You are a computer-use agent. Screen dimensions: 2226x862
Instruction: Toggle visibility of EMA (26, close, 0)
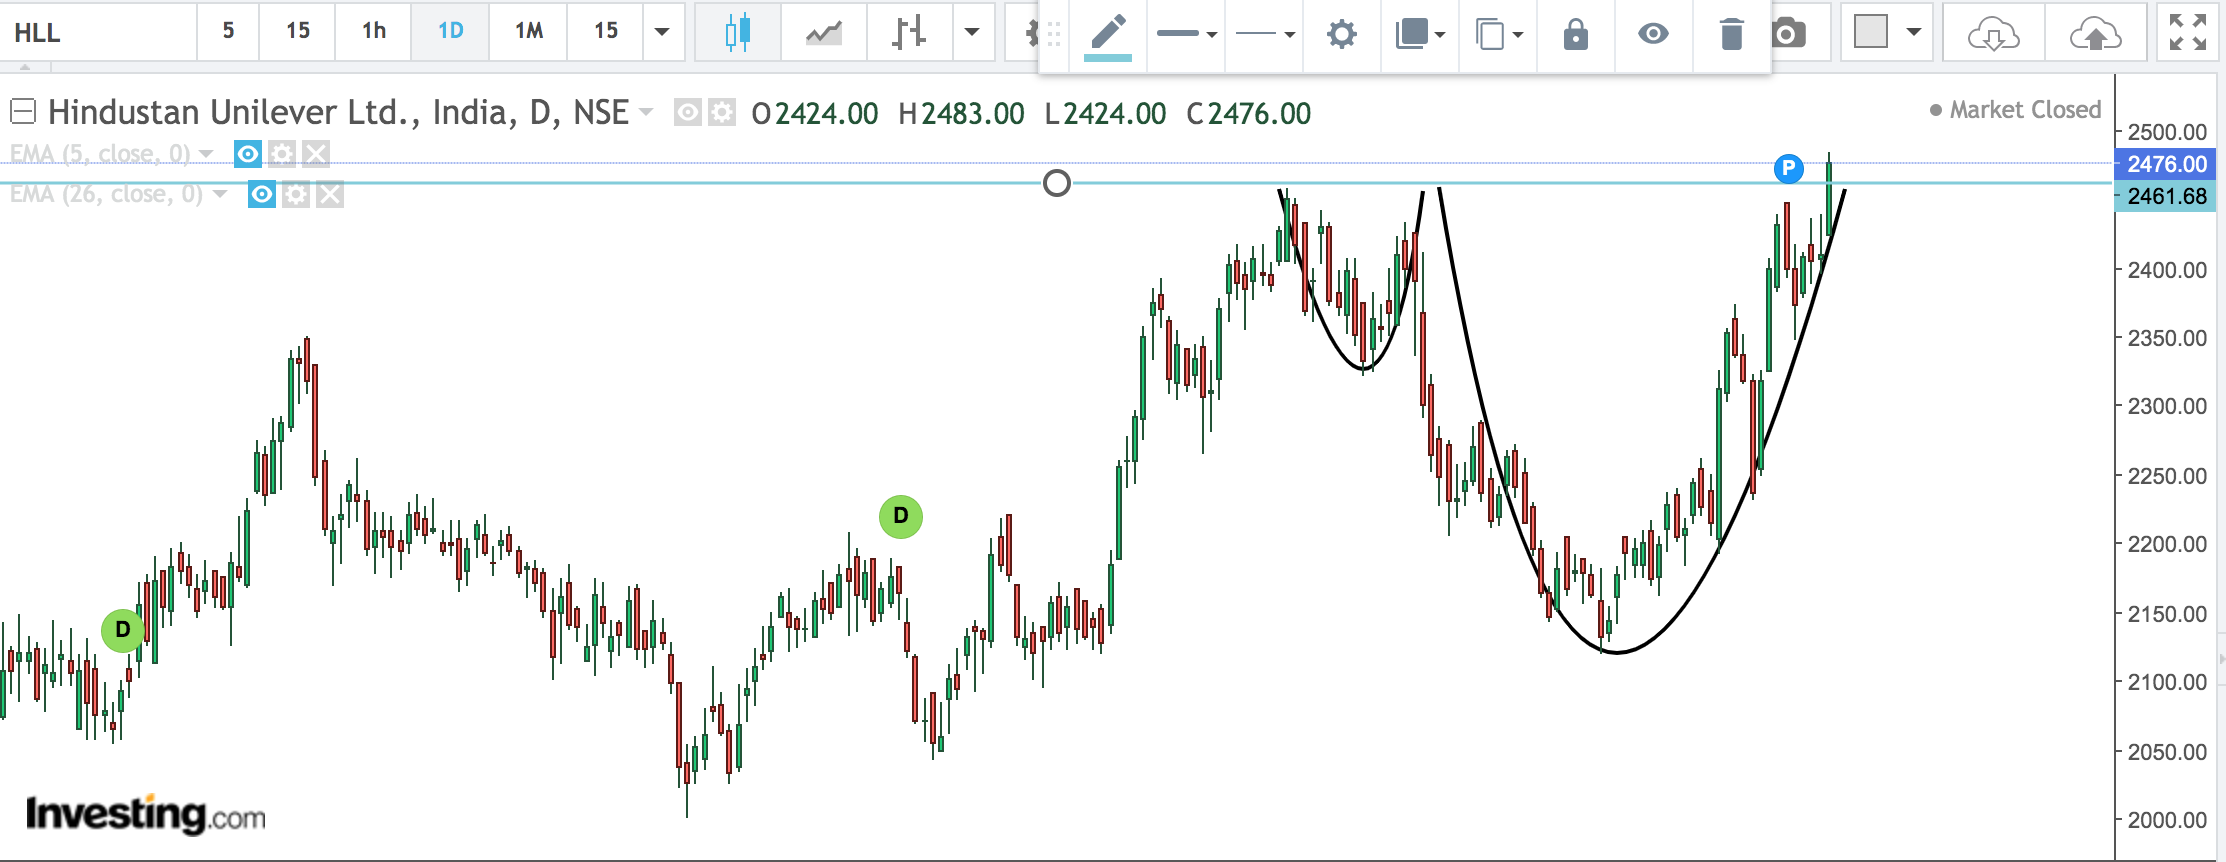(x=262, y=194)
